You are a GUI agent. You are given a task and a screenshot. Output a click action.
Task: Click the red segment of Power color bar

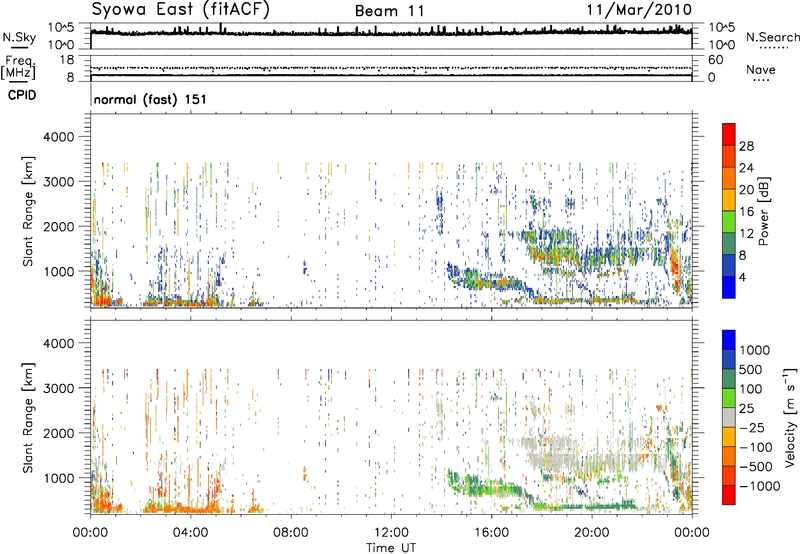[x=729, y=134]
